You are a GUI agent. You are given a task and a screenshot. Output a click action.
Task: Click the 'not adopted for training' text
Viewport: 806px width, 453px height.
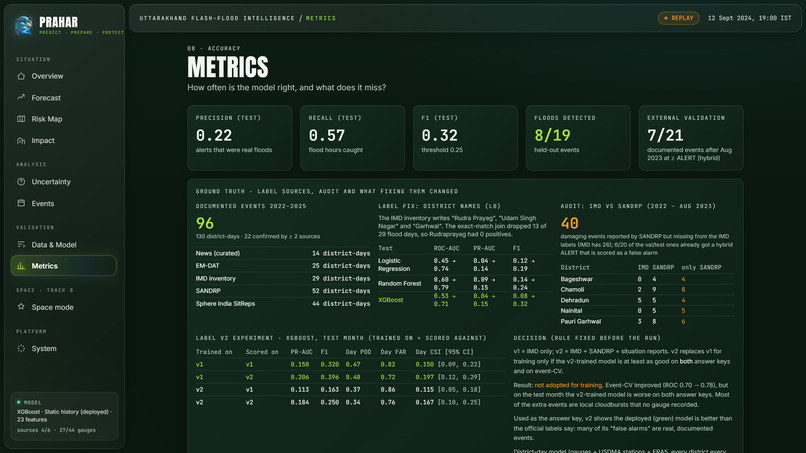click(x=568, y=385)
